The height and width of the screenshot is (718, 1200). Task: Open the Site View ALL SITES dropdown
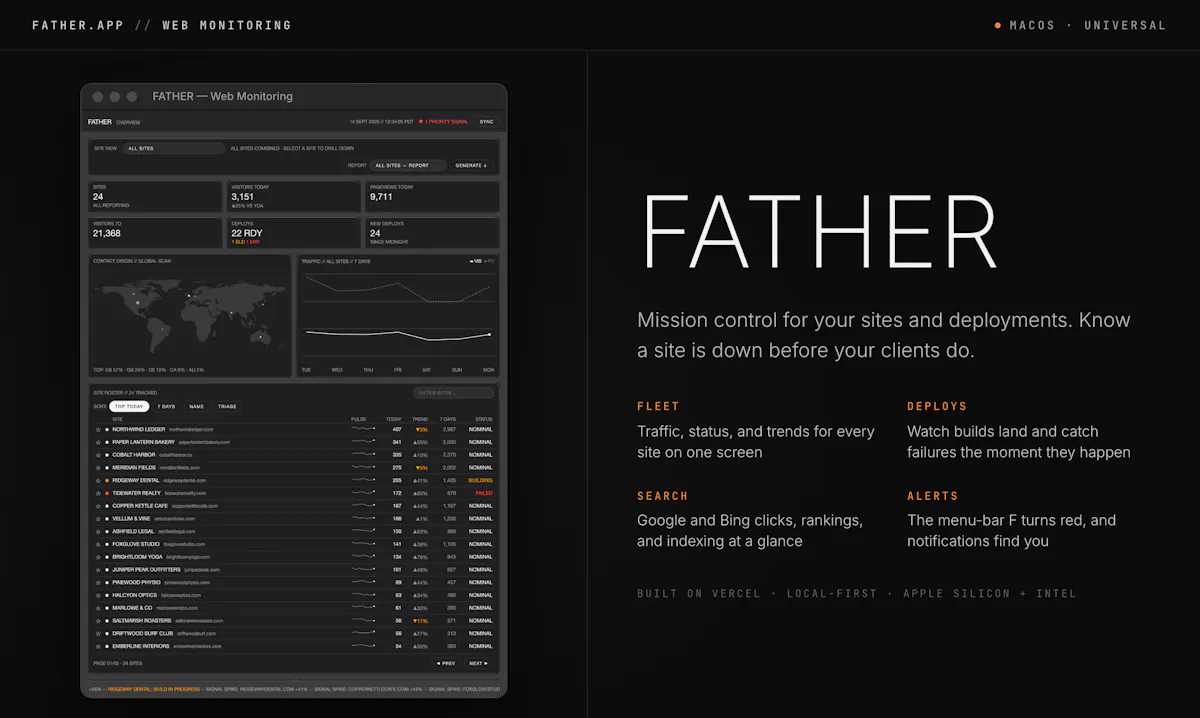point(174,148)
